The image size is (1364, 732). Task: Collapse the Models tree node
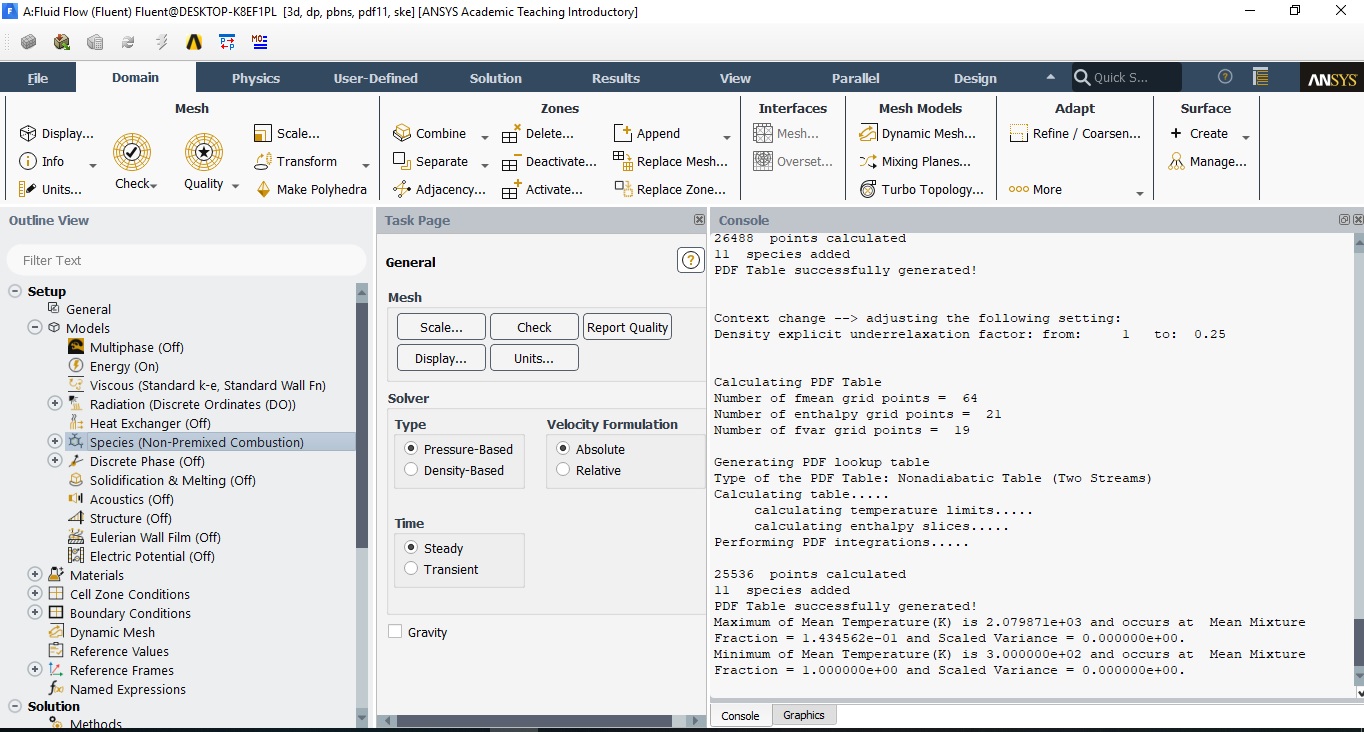(x=35, y=327)
